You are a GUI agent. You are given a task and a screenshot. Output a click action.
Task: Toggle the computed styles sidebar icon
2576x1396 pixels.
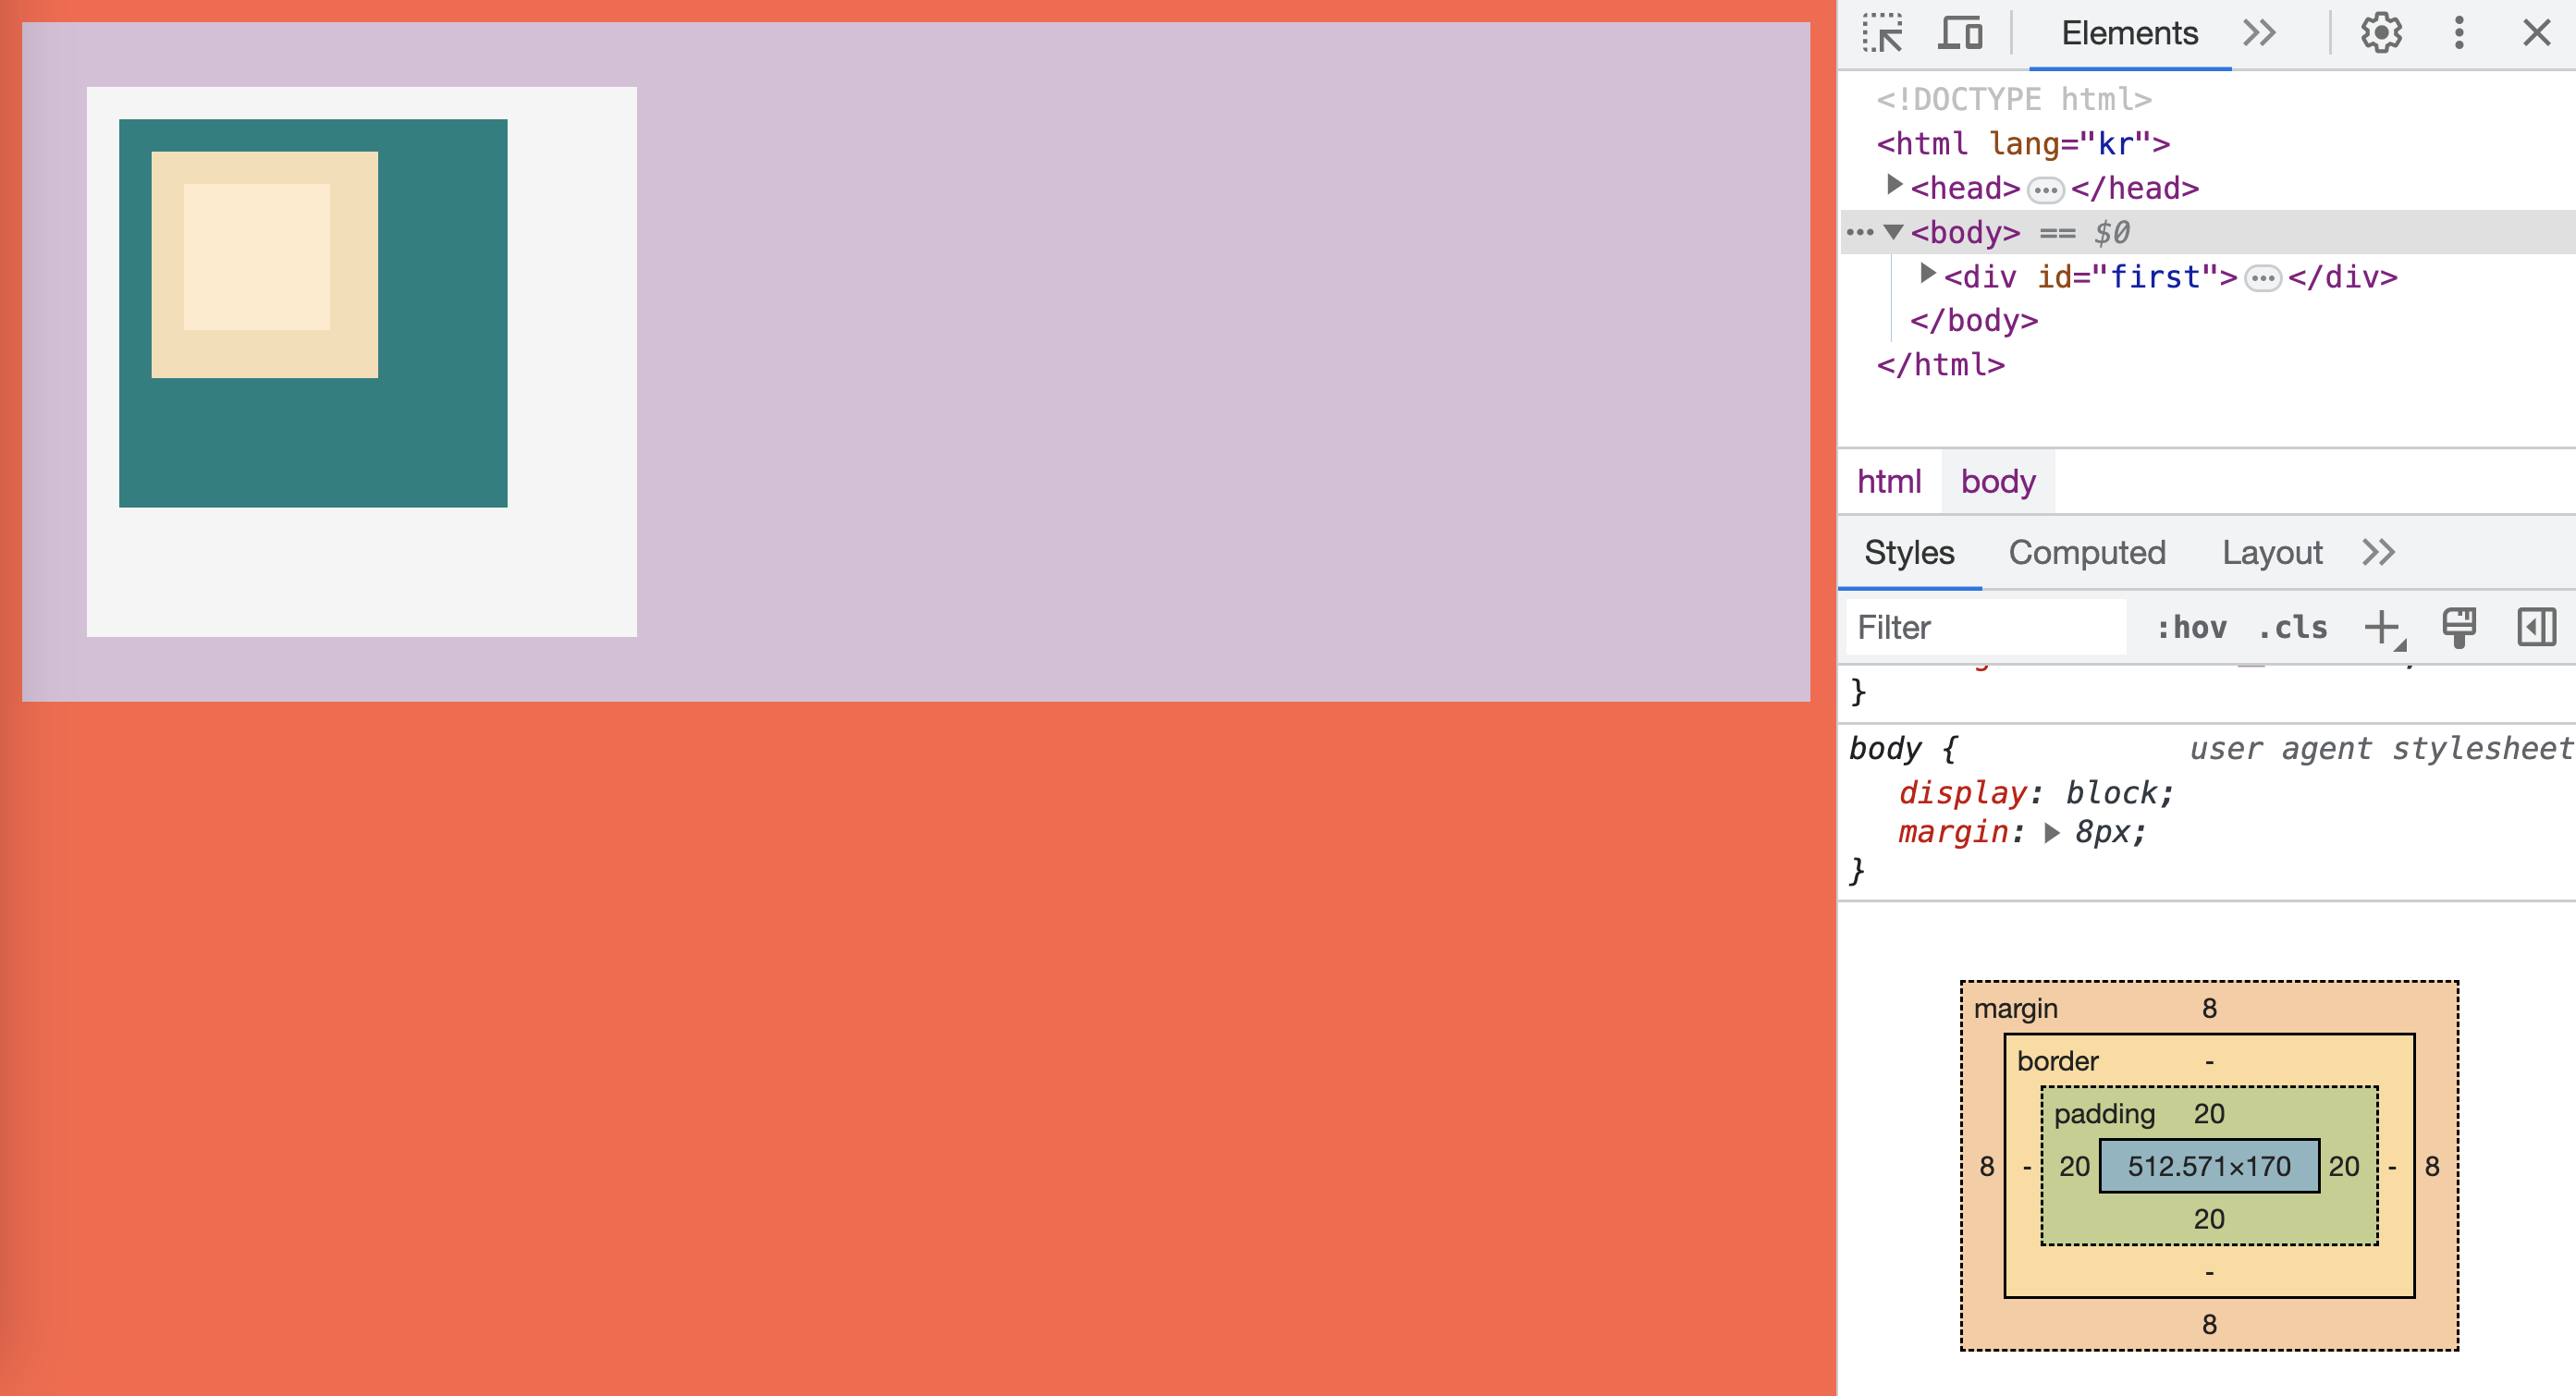pyautogui.click(x=2536, y=628)
